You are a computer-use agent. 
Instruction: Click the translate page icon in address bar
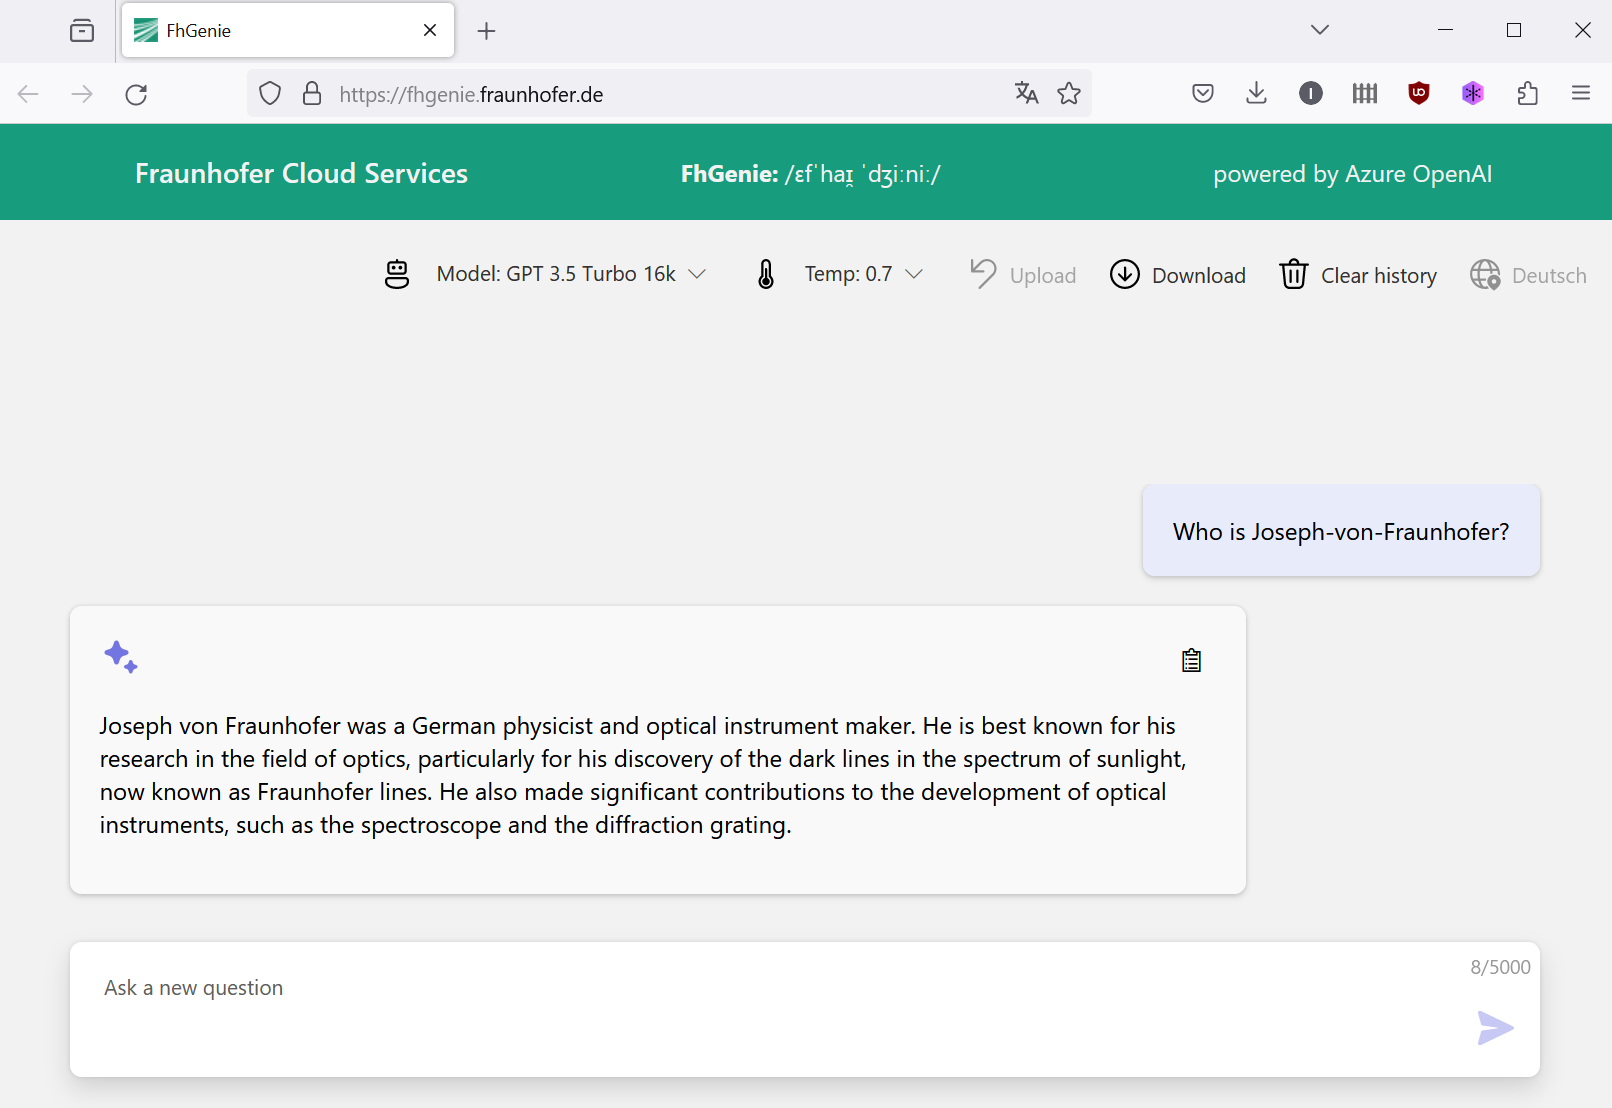[1026, 94]
